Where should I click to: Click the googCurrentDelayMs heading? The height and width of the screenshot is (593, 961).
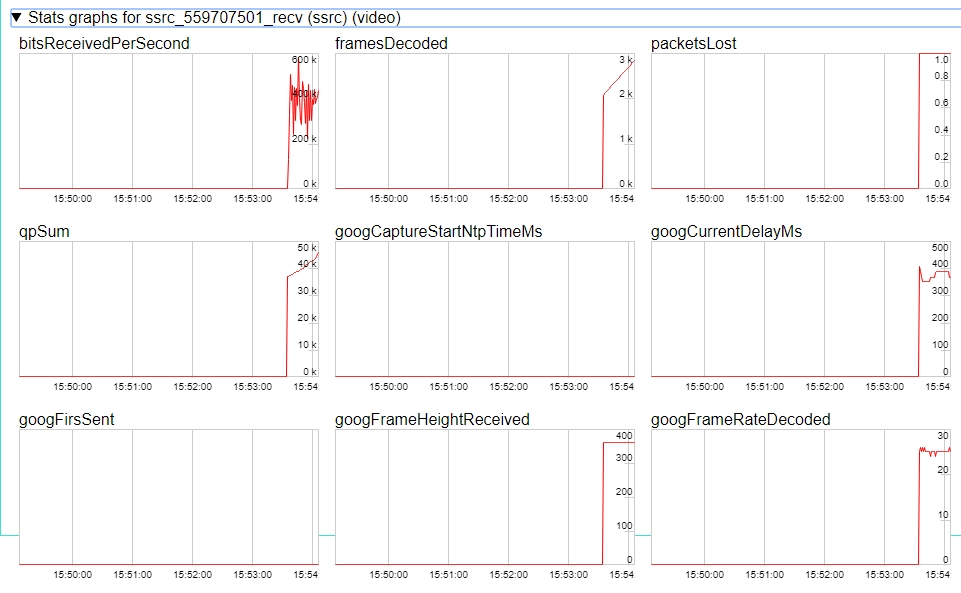tap(725, 232)
